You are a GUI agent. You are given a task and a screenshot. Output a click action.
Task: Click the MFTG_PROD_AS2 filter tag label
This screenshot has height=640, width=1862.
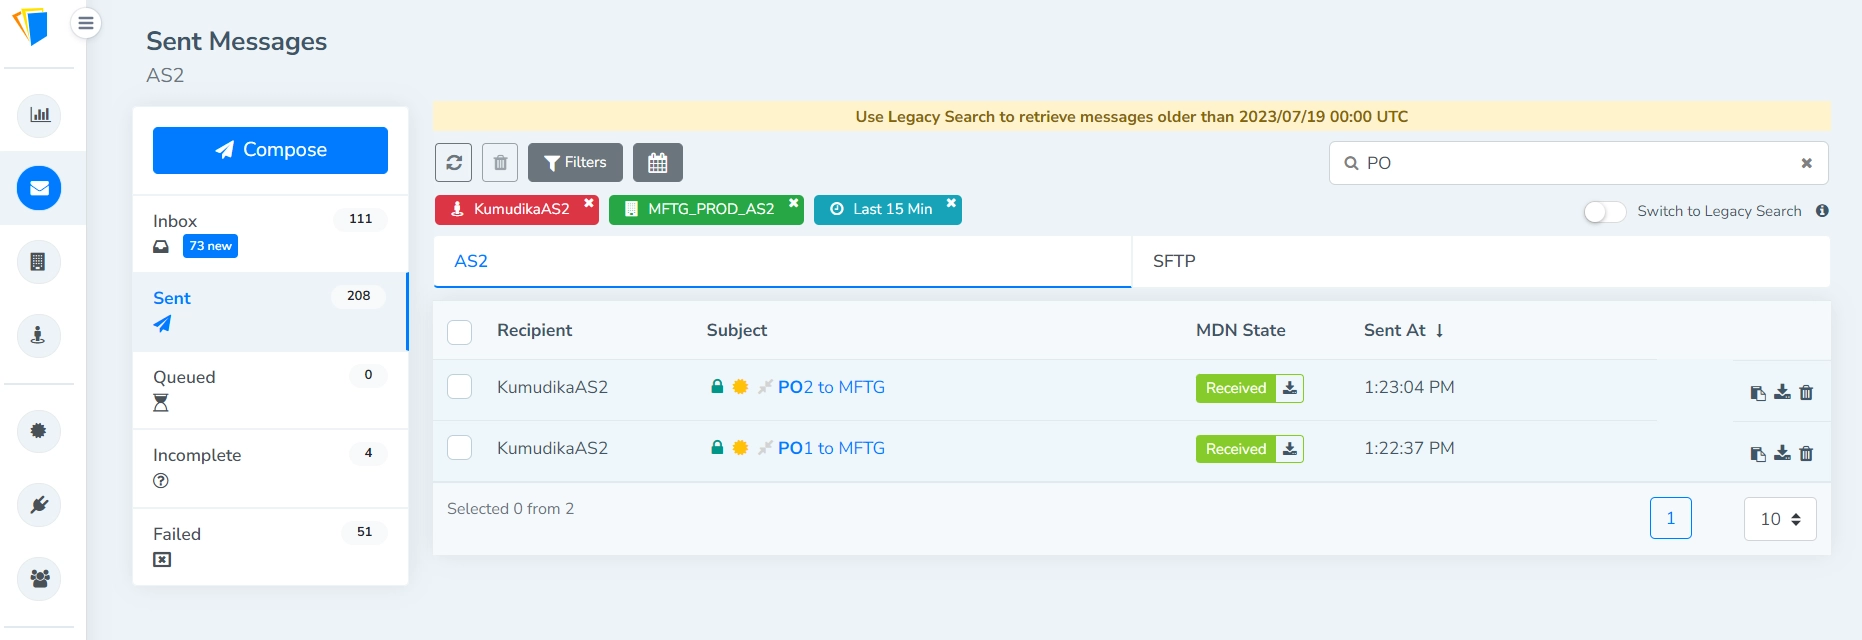[x=711, y=209]
